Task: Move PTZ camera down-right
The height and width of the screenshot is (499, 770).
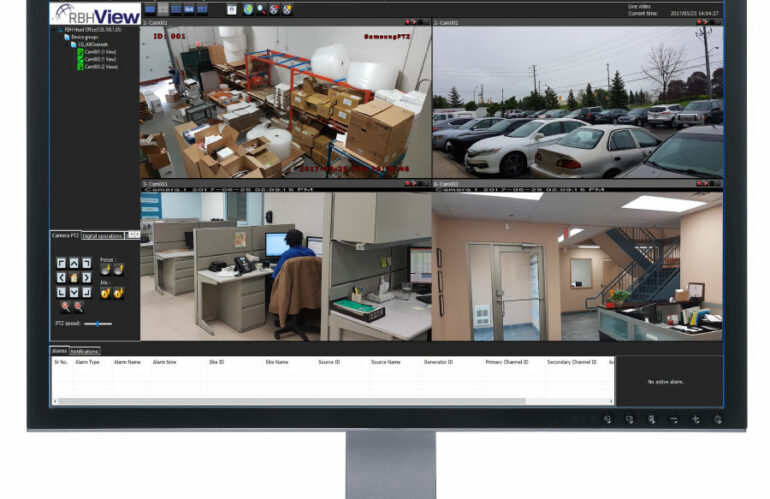Action: (x=86, y=293)
